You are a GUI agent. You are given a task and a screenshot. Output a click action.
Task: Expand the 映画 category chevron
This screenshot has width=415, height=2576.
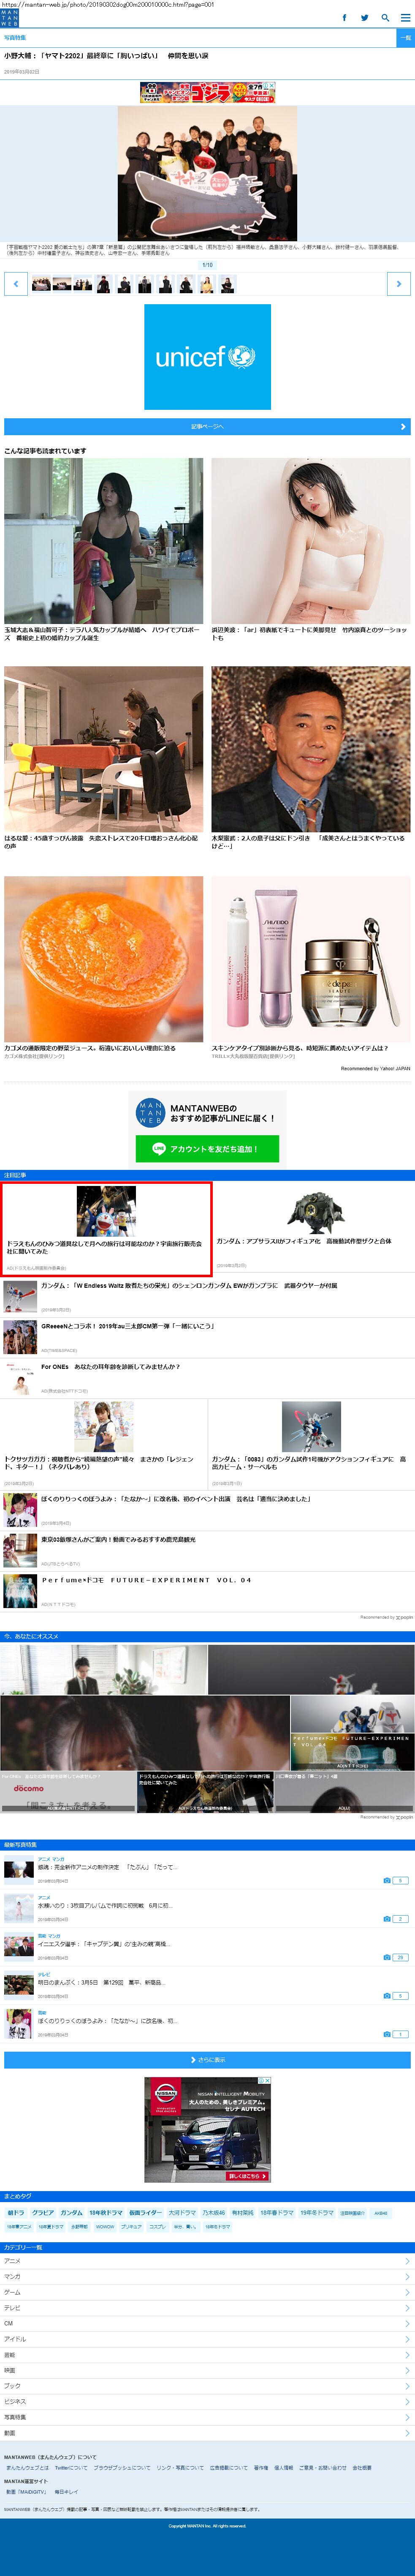[407, 2370]
